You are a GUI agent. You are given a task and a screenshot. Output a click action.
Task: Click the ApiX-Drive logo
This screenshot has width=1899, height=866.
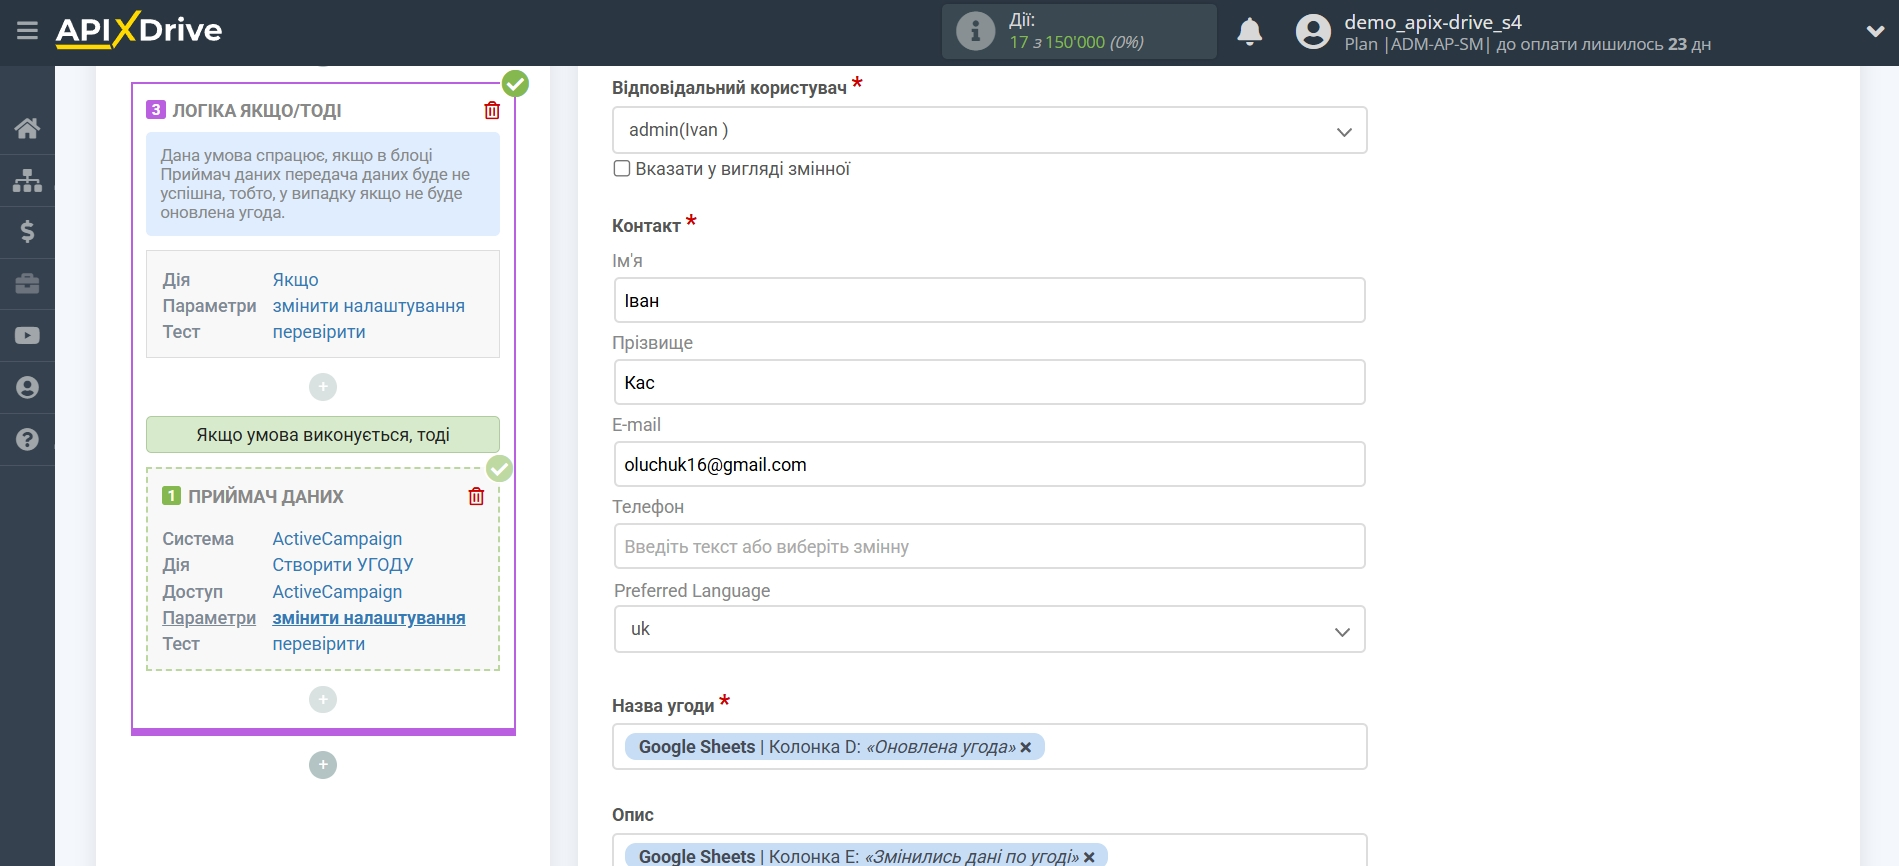[139, 30]
